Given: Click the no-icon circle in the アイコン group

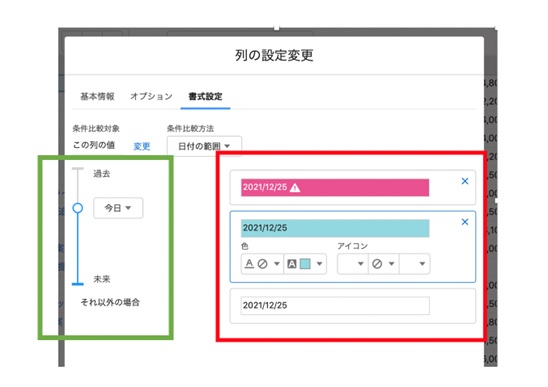Looking at the screenshot, I should click(377, 264).
